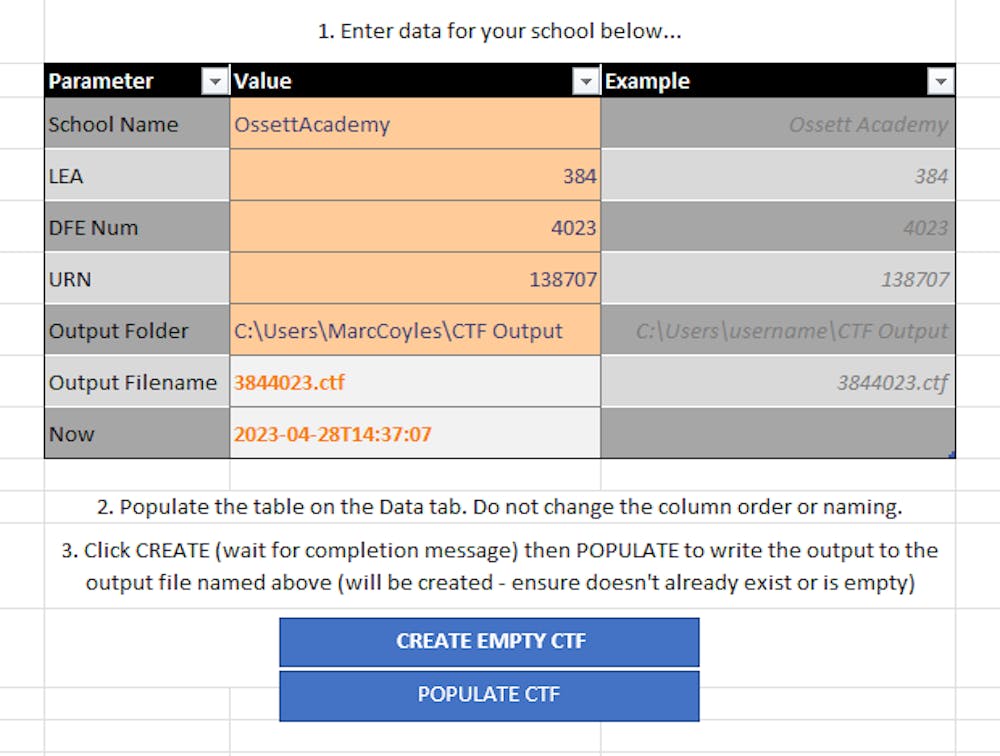Select the School Name parameter label cell

[x=137, y=125]
